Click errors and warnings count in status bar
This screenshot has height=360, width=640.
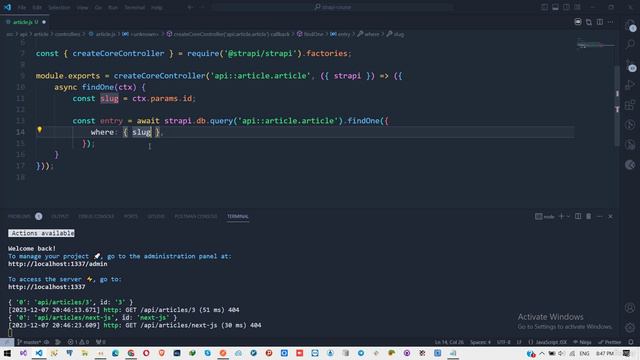tap(78, 342)
